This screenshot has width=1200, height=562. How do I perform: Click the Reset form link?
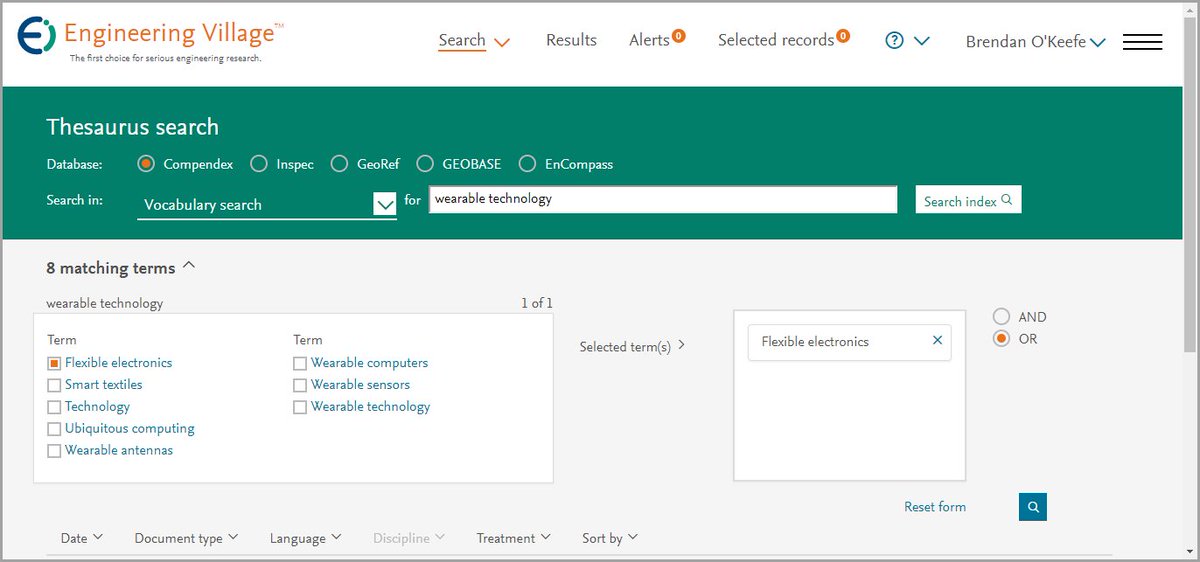click(x=935, y=507)
